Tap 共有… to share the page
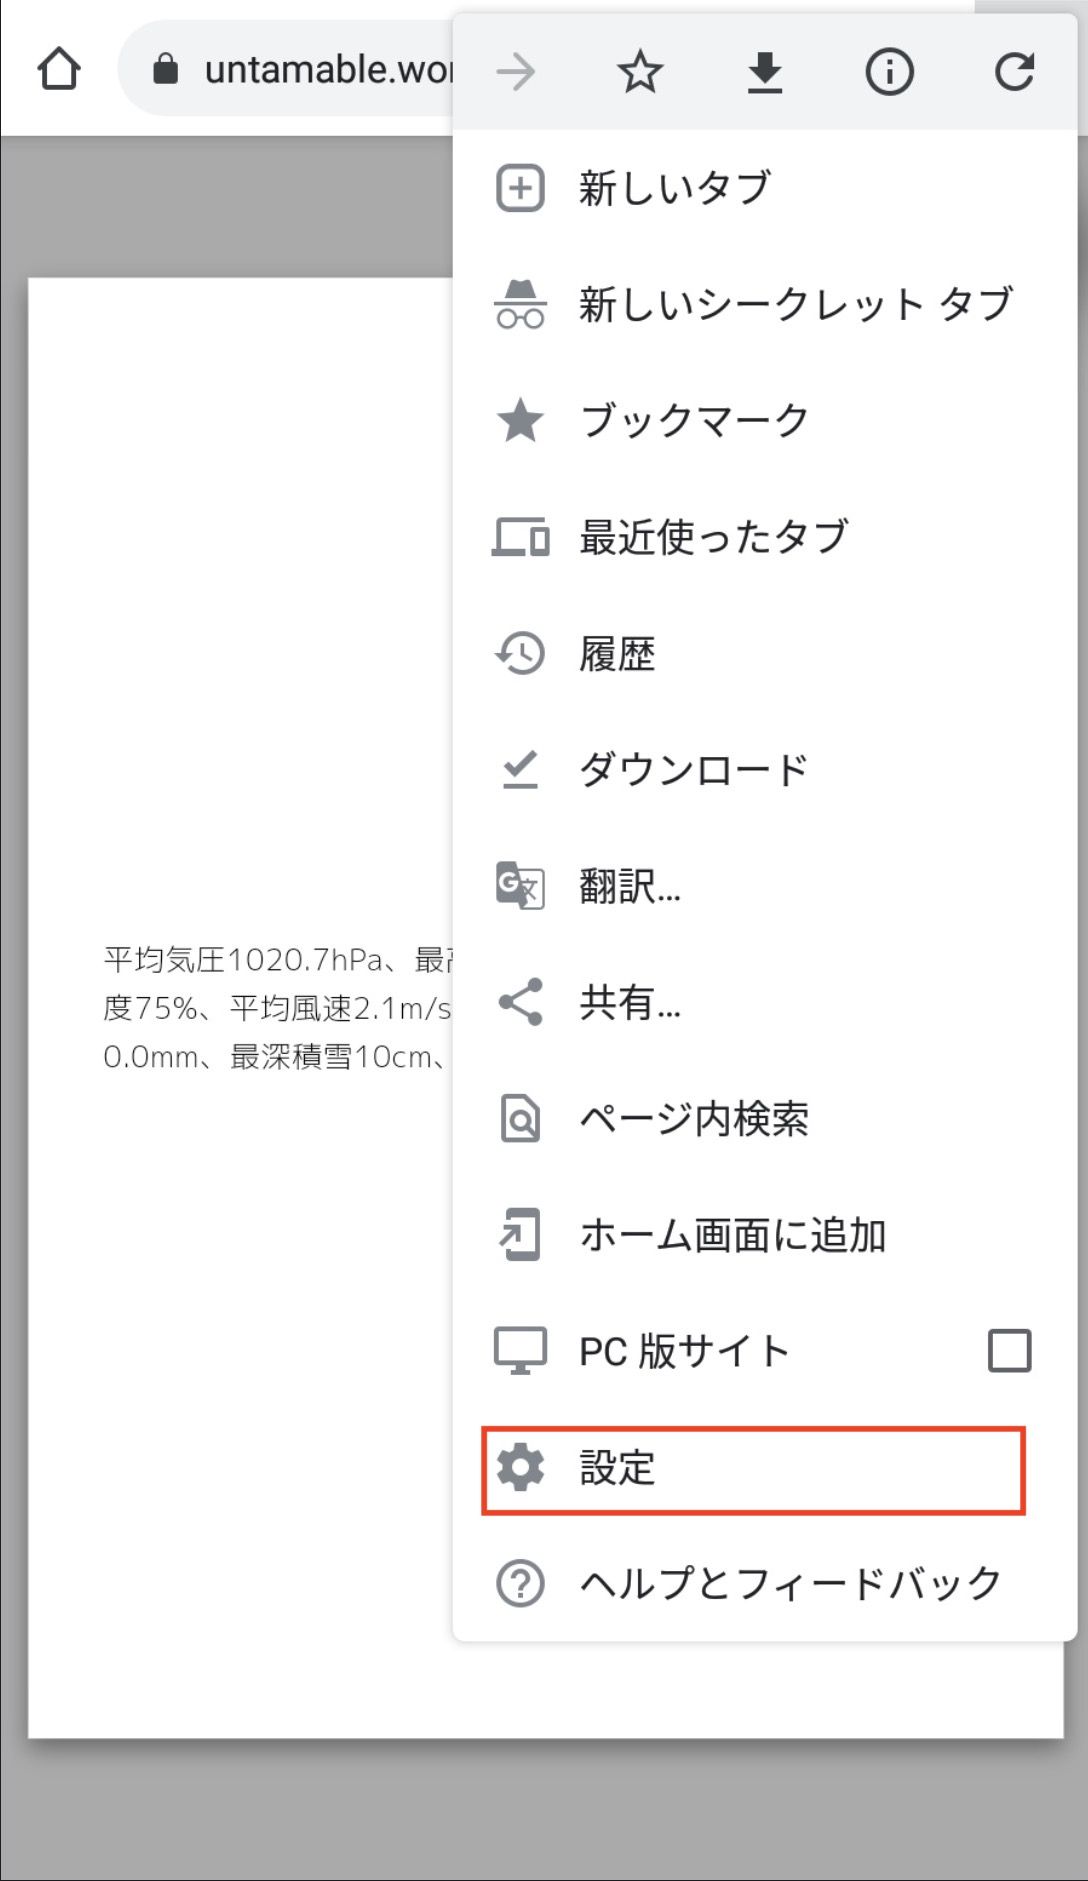This screenshot has height=1881, width=1088. point(630,1002)
